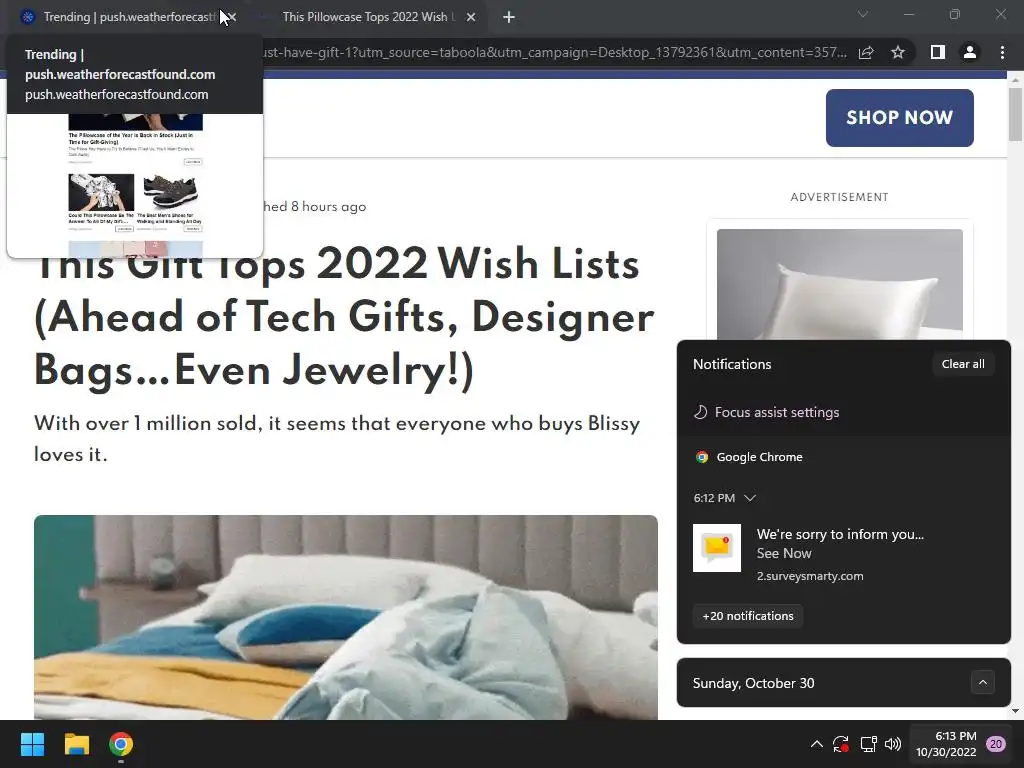Click the notification count badge 20
Screen dimensions: 1024x768
[996, 744]
